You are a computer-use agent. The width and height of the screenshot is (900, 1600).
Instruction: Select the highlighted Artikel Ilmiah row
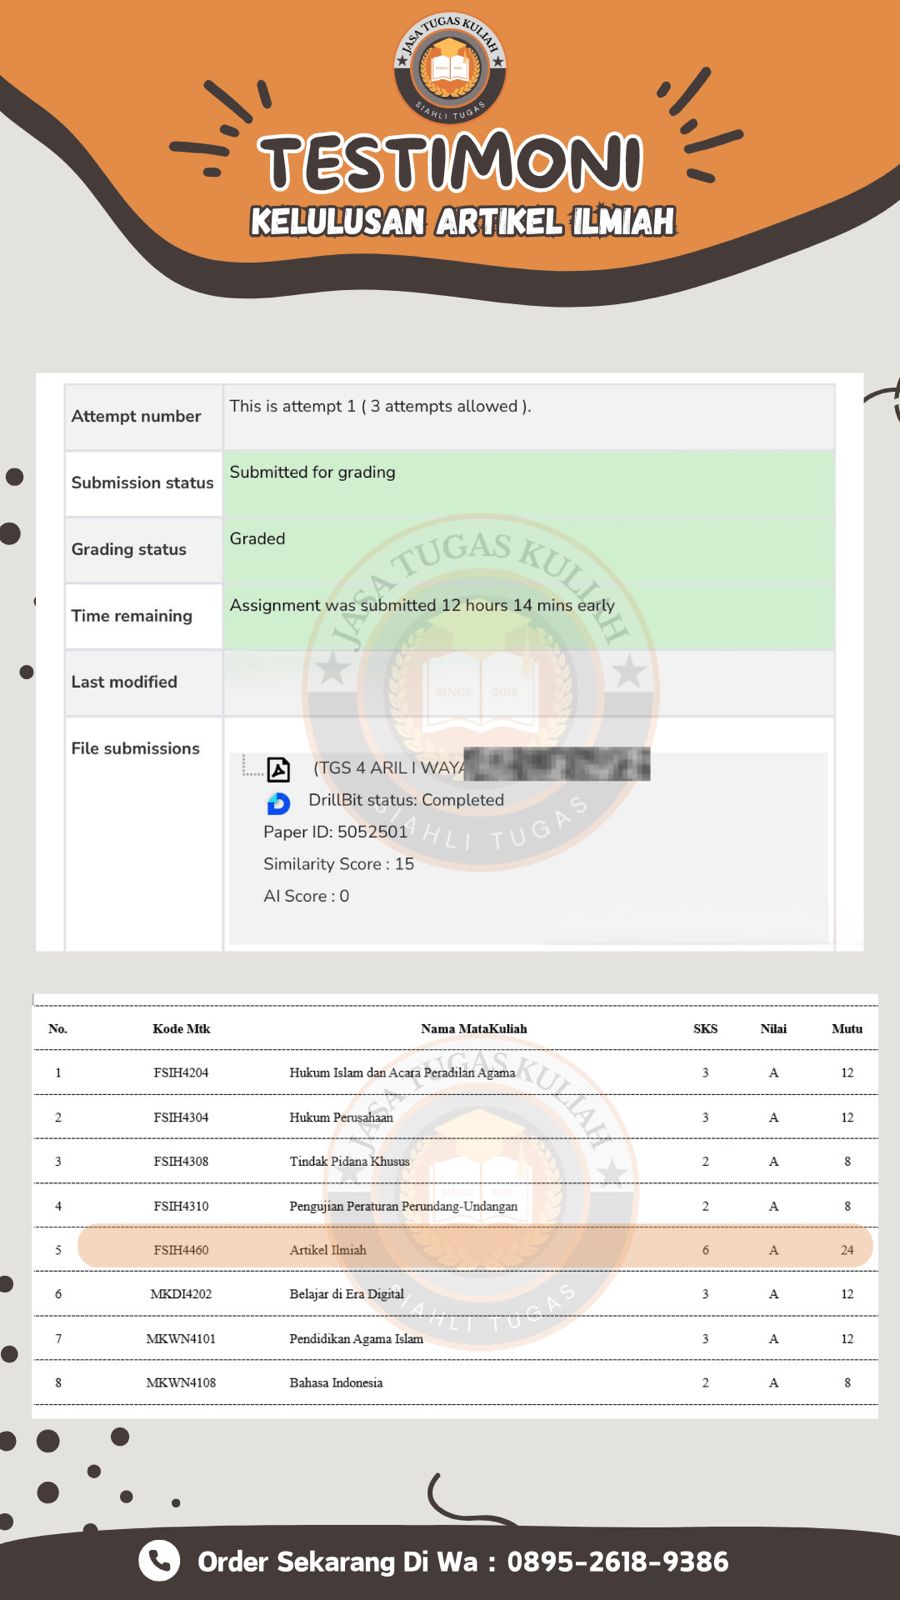pos(475,1249)
